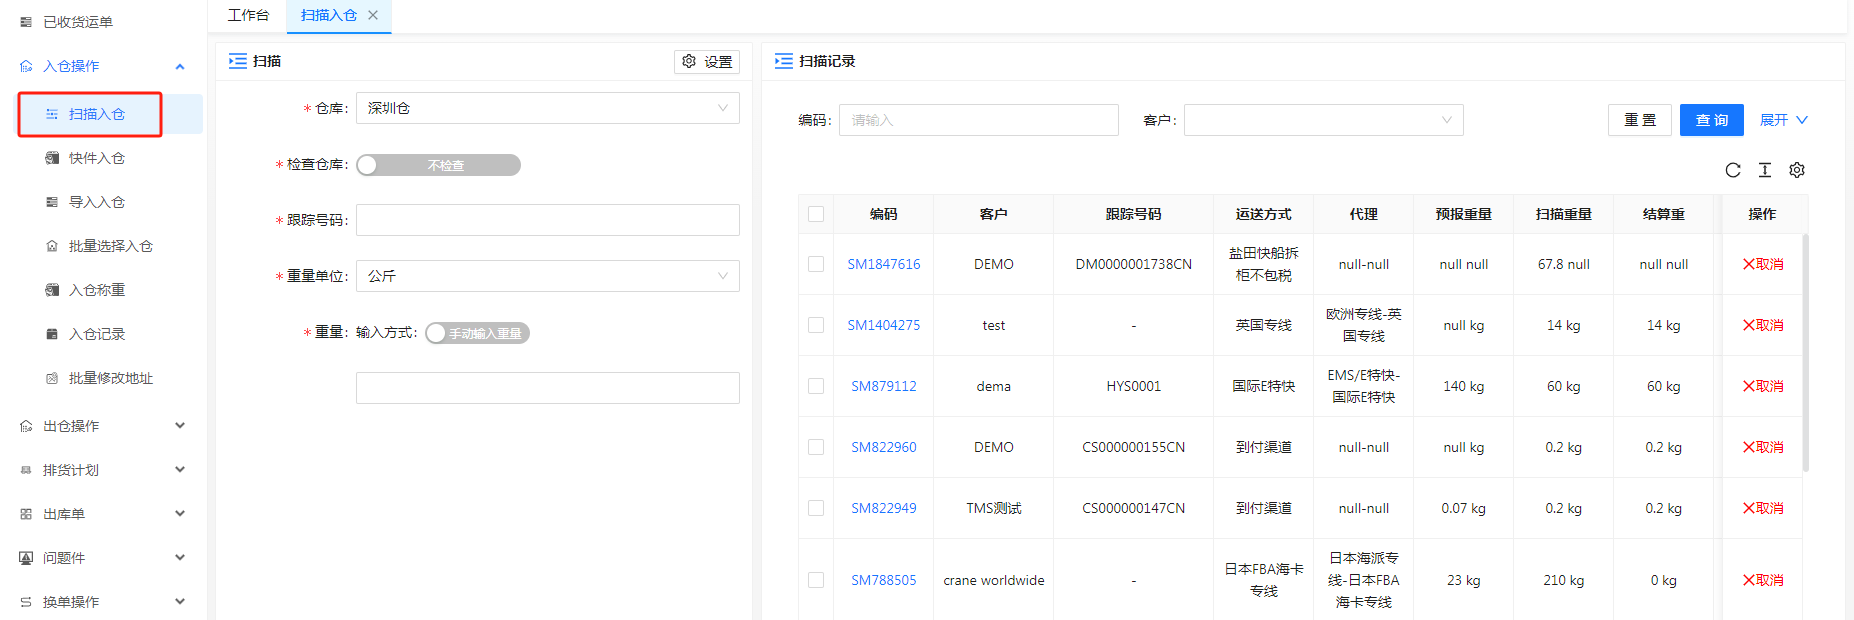The width and height of the screenshot is (1854, 620).
Task: Open the SM879112 record link
Action: click(x=883, y=386)
